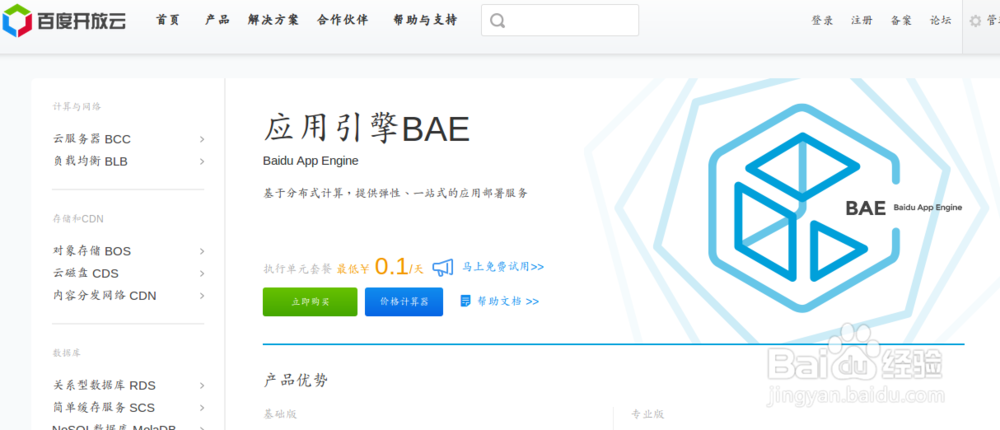Click the 执行单元套餐 label
Viewport: 1000px width, 430px height.
tap(298, 269)
